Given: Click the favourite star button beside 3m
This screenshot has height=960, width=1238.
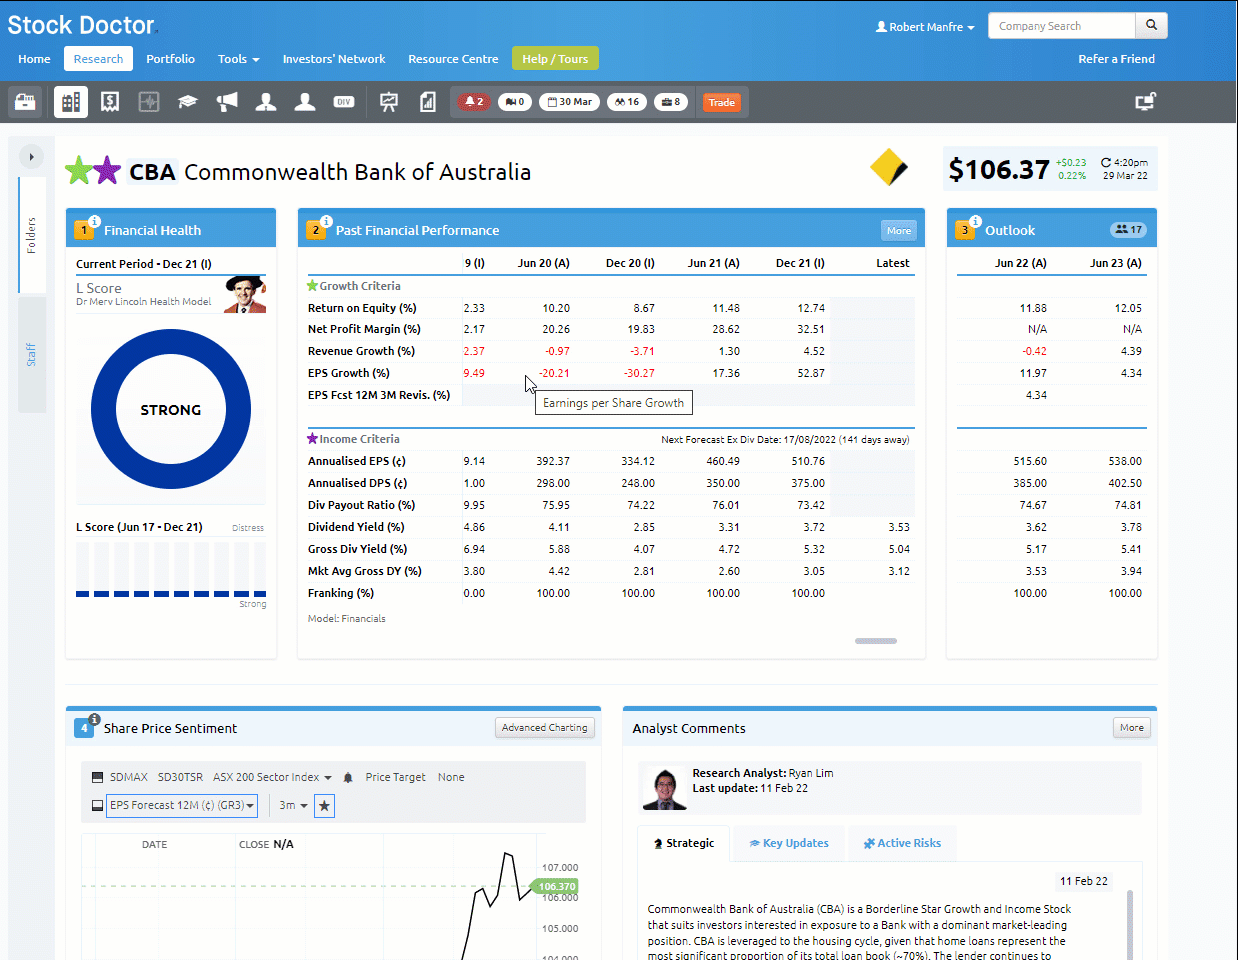Looking at the screenshot, I should click(324, 805).
